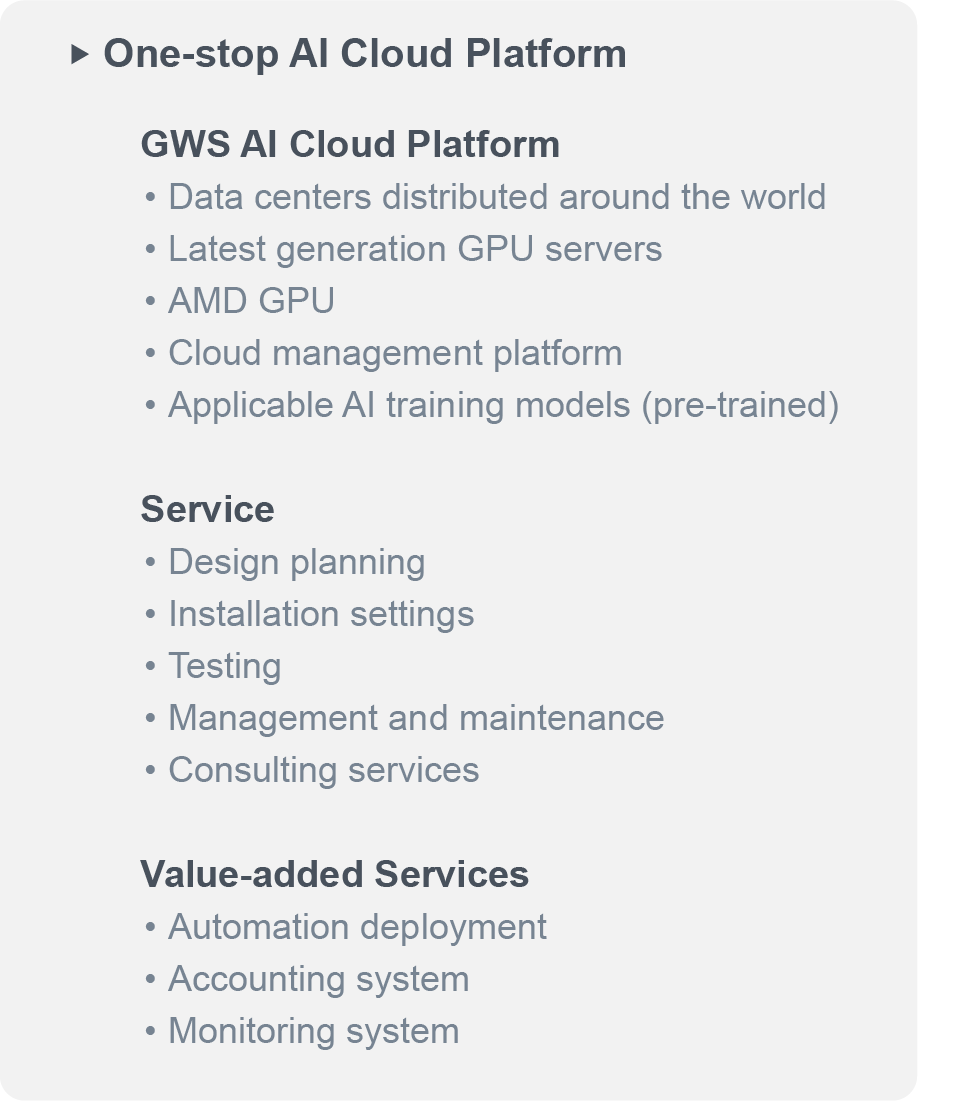960x1101 pixels.
Task: Click the Testing list item
Action: pos(225,666)
